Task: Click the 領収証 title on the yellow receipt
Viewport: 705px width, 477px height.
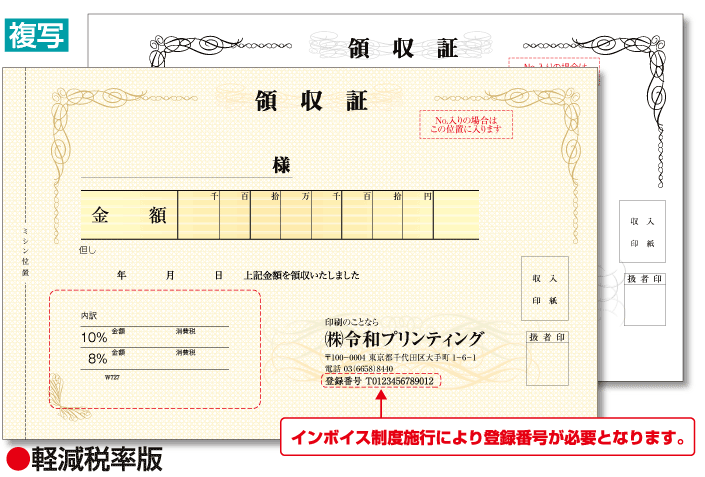Action: click(x=312, y=101)
